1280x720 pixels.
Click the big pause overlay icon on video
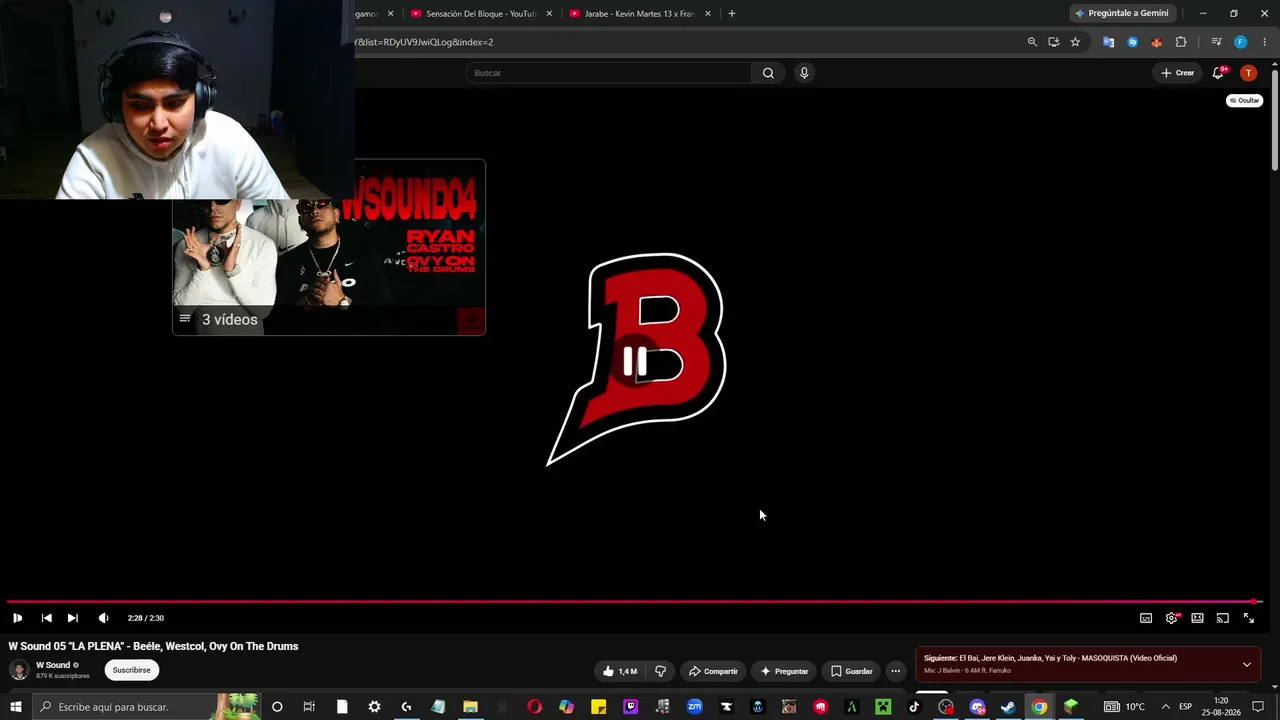635,362
